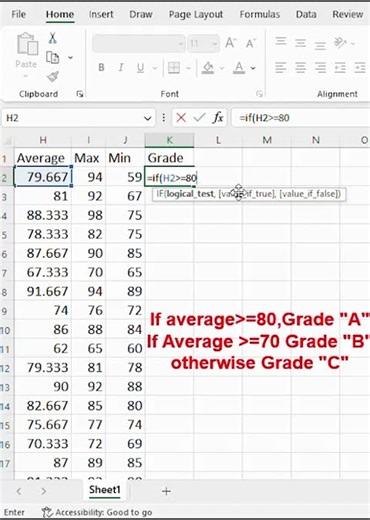Switch to the Draw tab
This screenshot has width=370, height=520.
coord(141,14)
